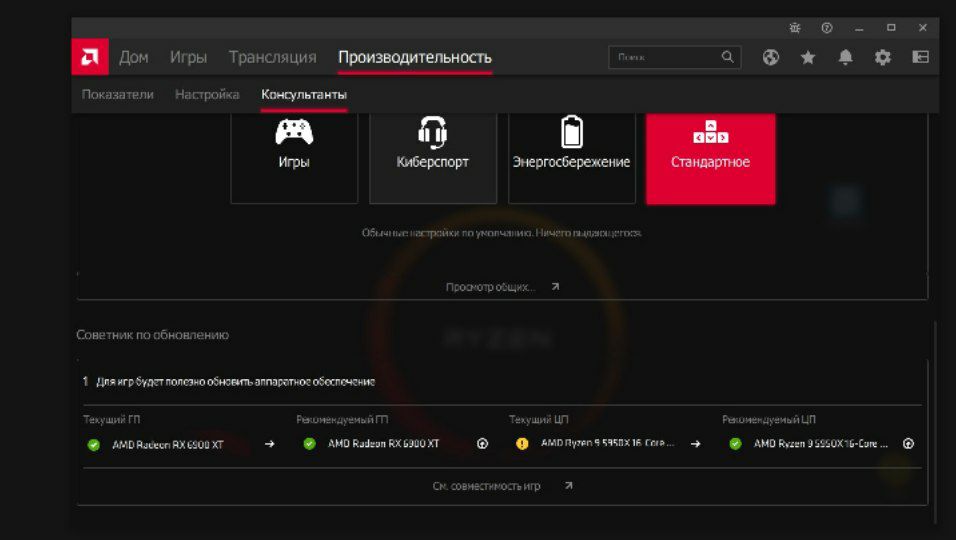Click yellow warning icon by current CPU
This screenshot has height=540, width=956.
[x=522, y=444]
